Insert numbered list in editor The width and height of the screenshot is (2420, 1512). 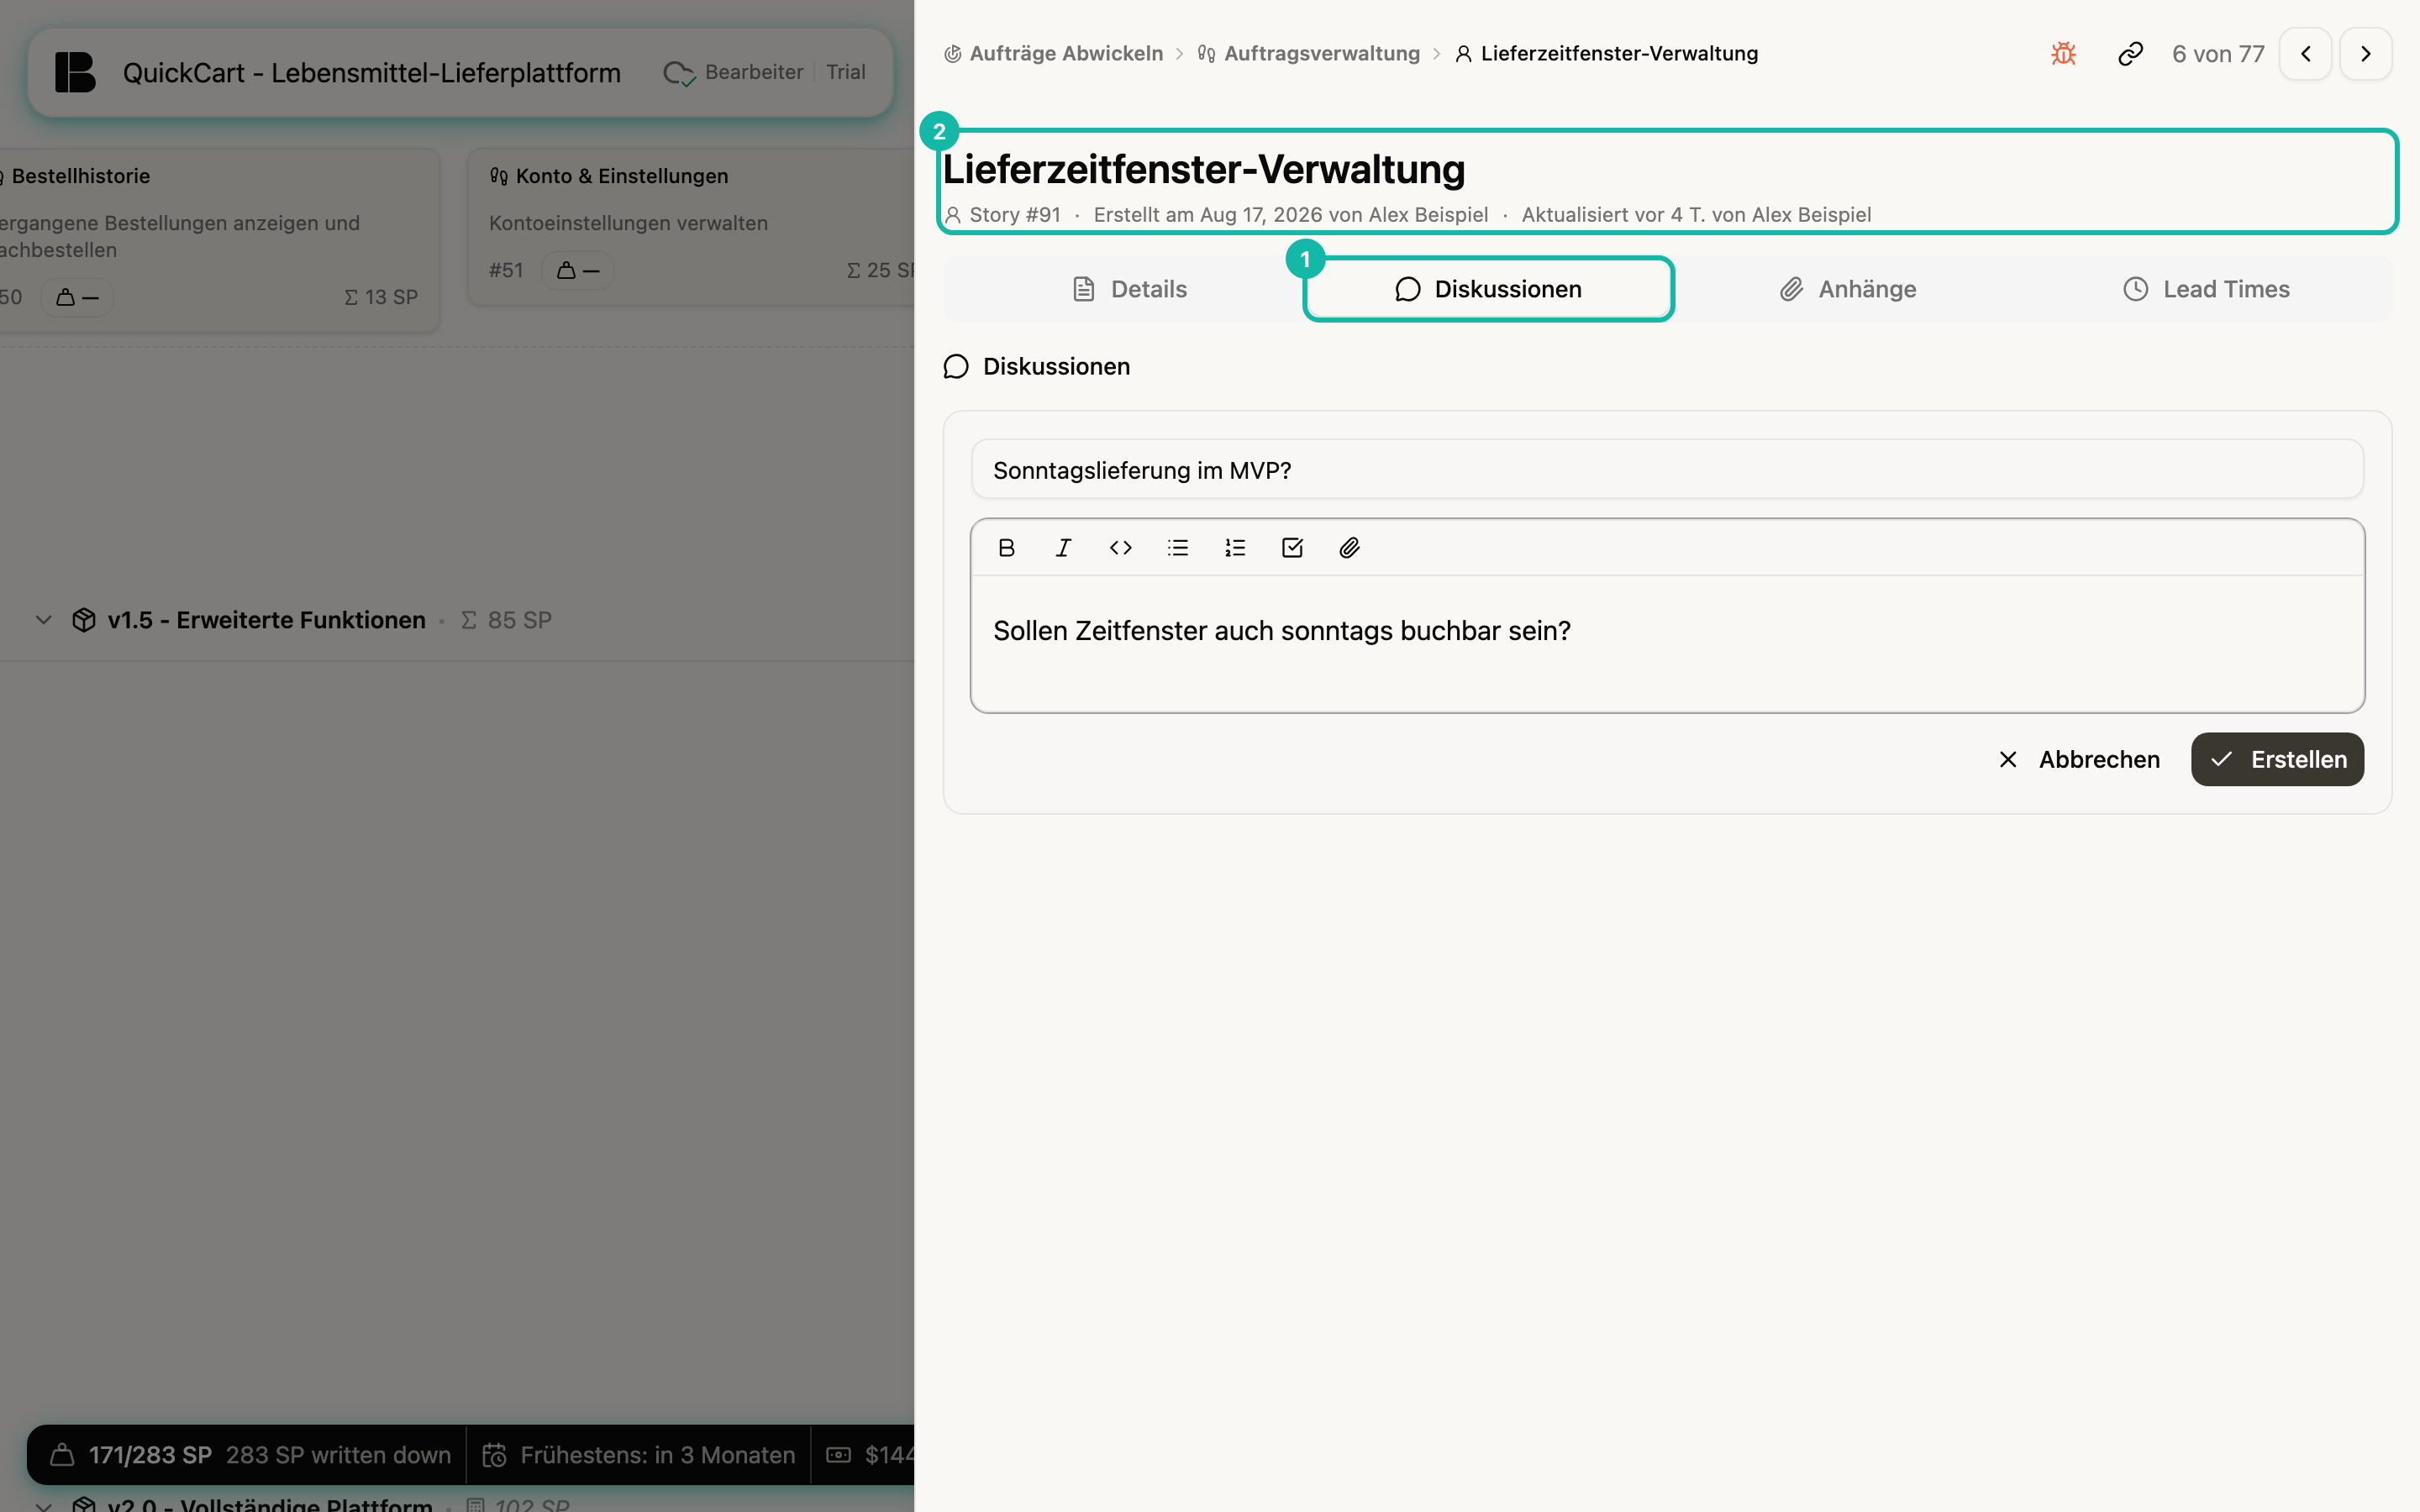point(1235,547)
